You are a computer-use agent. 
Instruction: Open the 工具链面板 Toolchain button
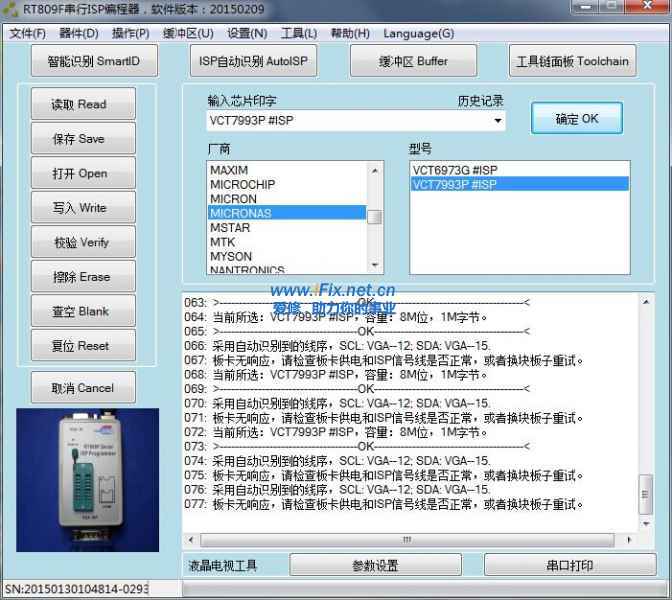tap(573, 61)
